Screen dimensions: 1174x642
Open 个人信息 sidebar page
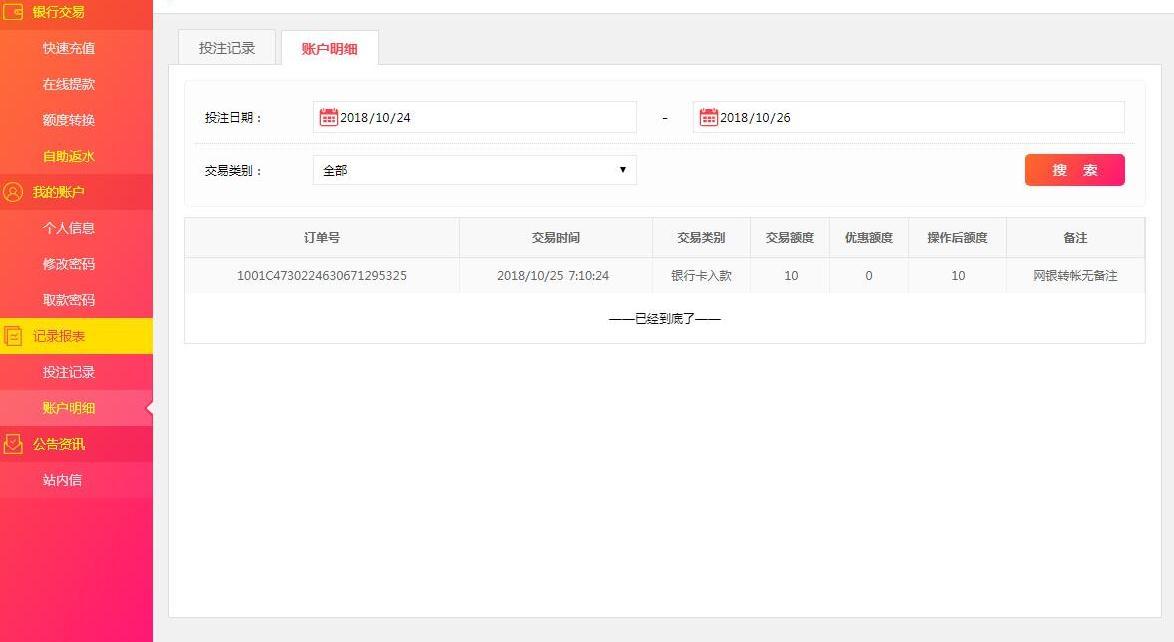point(69,228)
